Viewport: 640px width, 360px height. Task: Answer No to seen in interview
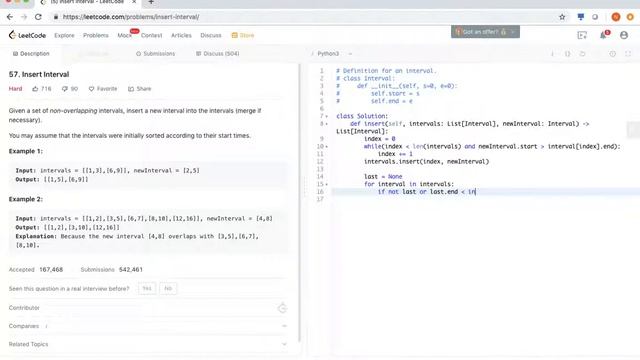[168, 289]
